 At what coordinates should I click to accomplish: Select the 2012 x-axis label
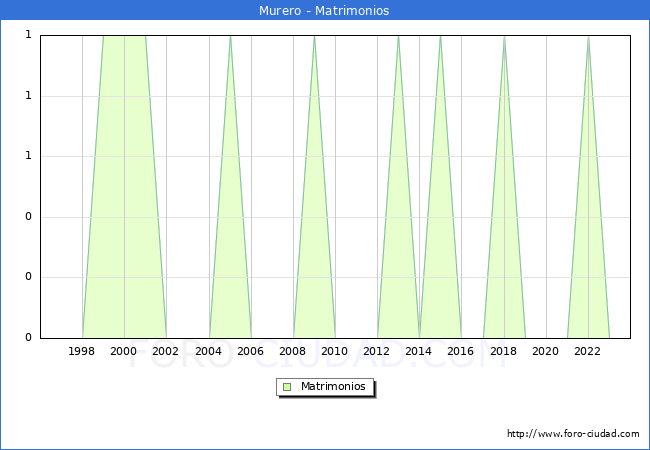377,351
